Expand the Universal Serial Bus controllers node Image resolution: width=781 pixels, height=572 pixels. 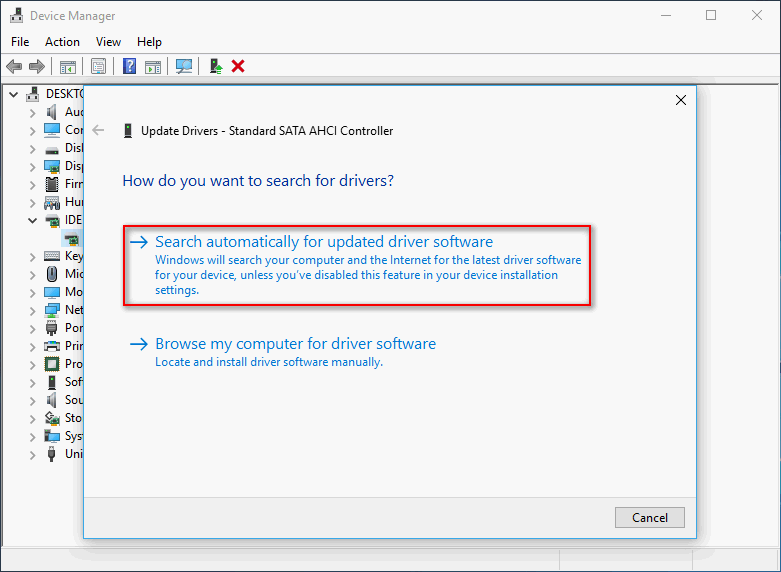[x=32, y=454]
